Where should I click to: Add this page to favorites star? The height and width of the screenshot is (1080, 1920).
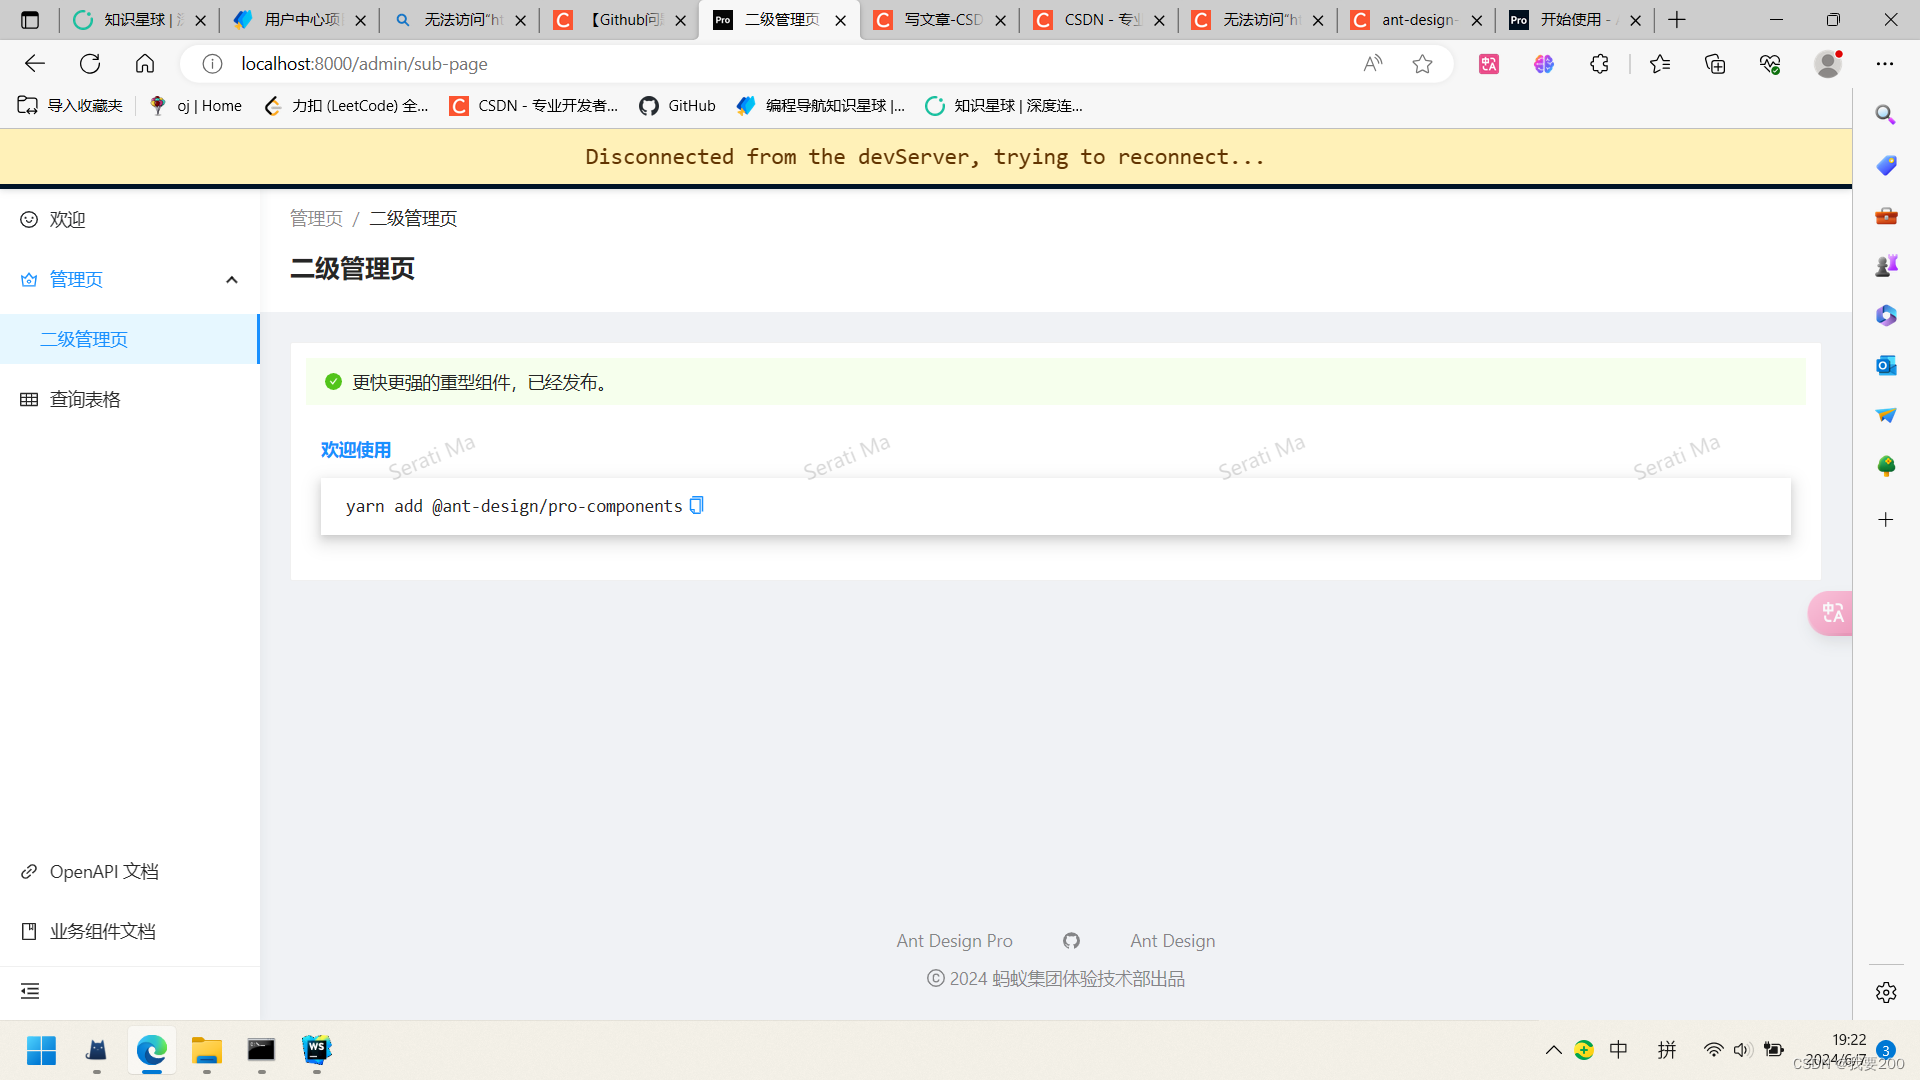(1422, 64)
